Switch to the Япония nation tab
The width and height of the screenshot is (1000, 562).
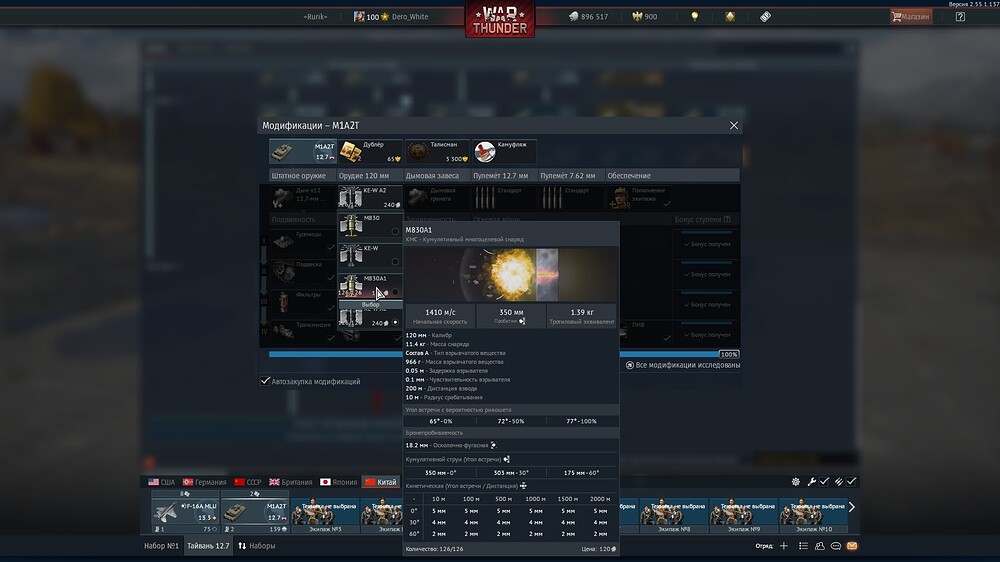pos(339,482)
